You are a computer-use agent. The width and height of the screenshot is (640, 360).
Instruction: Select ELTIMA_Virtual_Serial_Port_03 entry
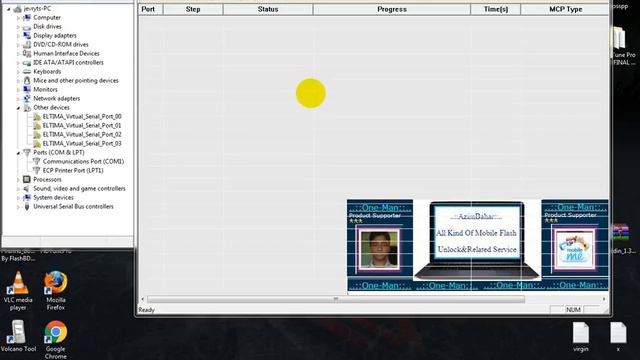82,143
